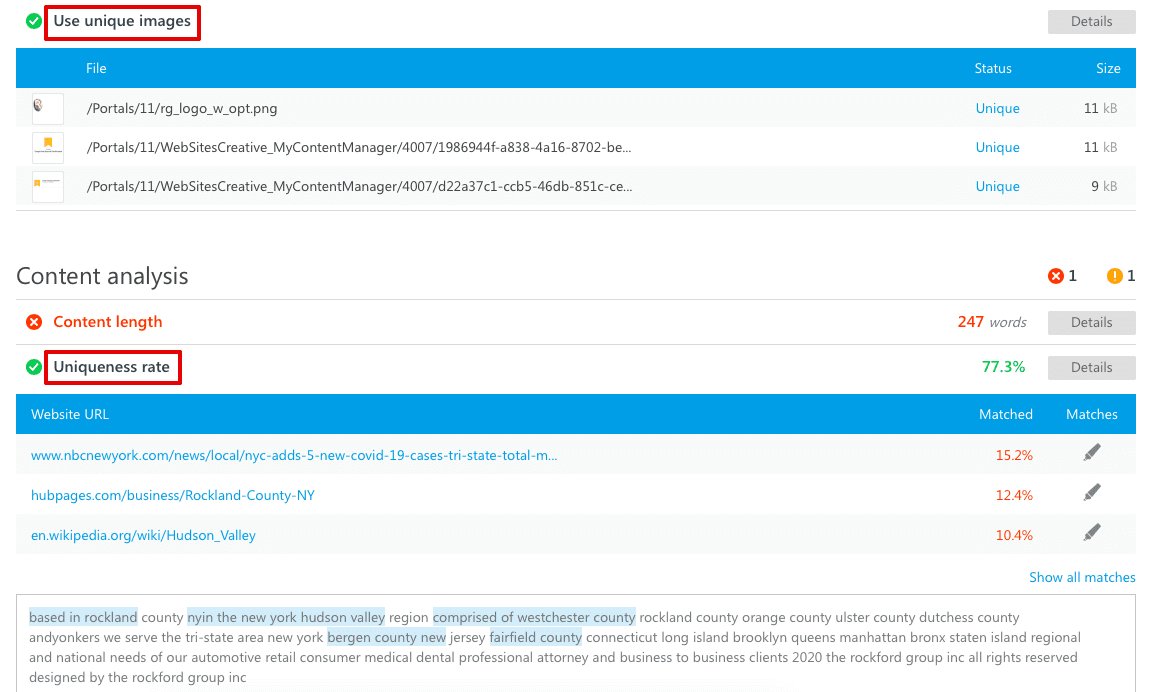The image size is (1154, 692).
Task: Click the Matched column header
Action: (x=1005, y=414)
